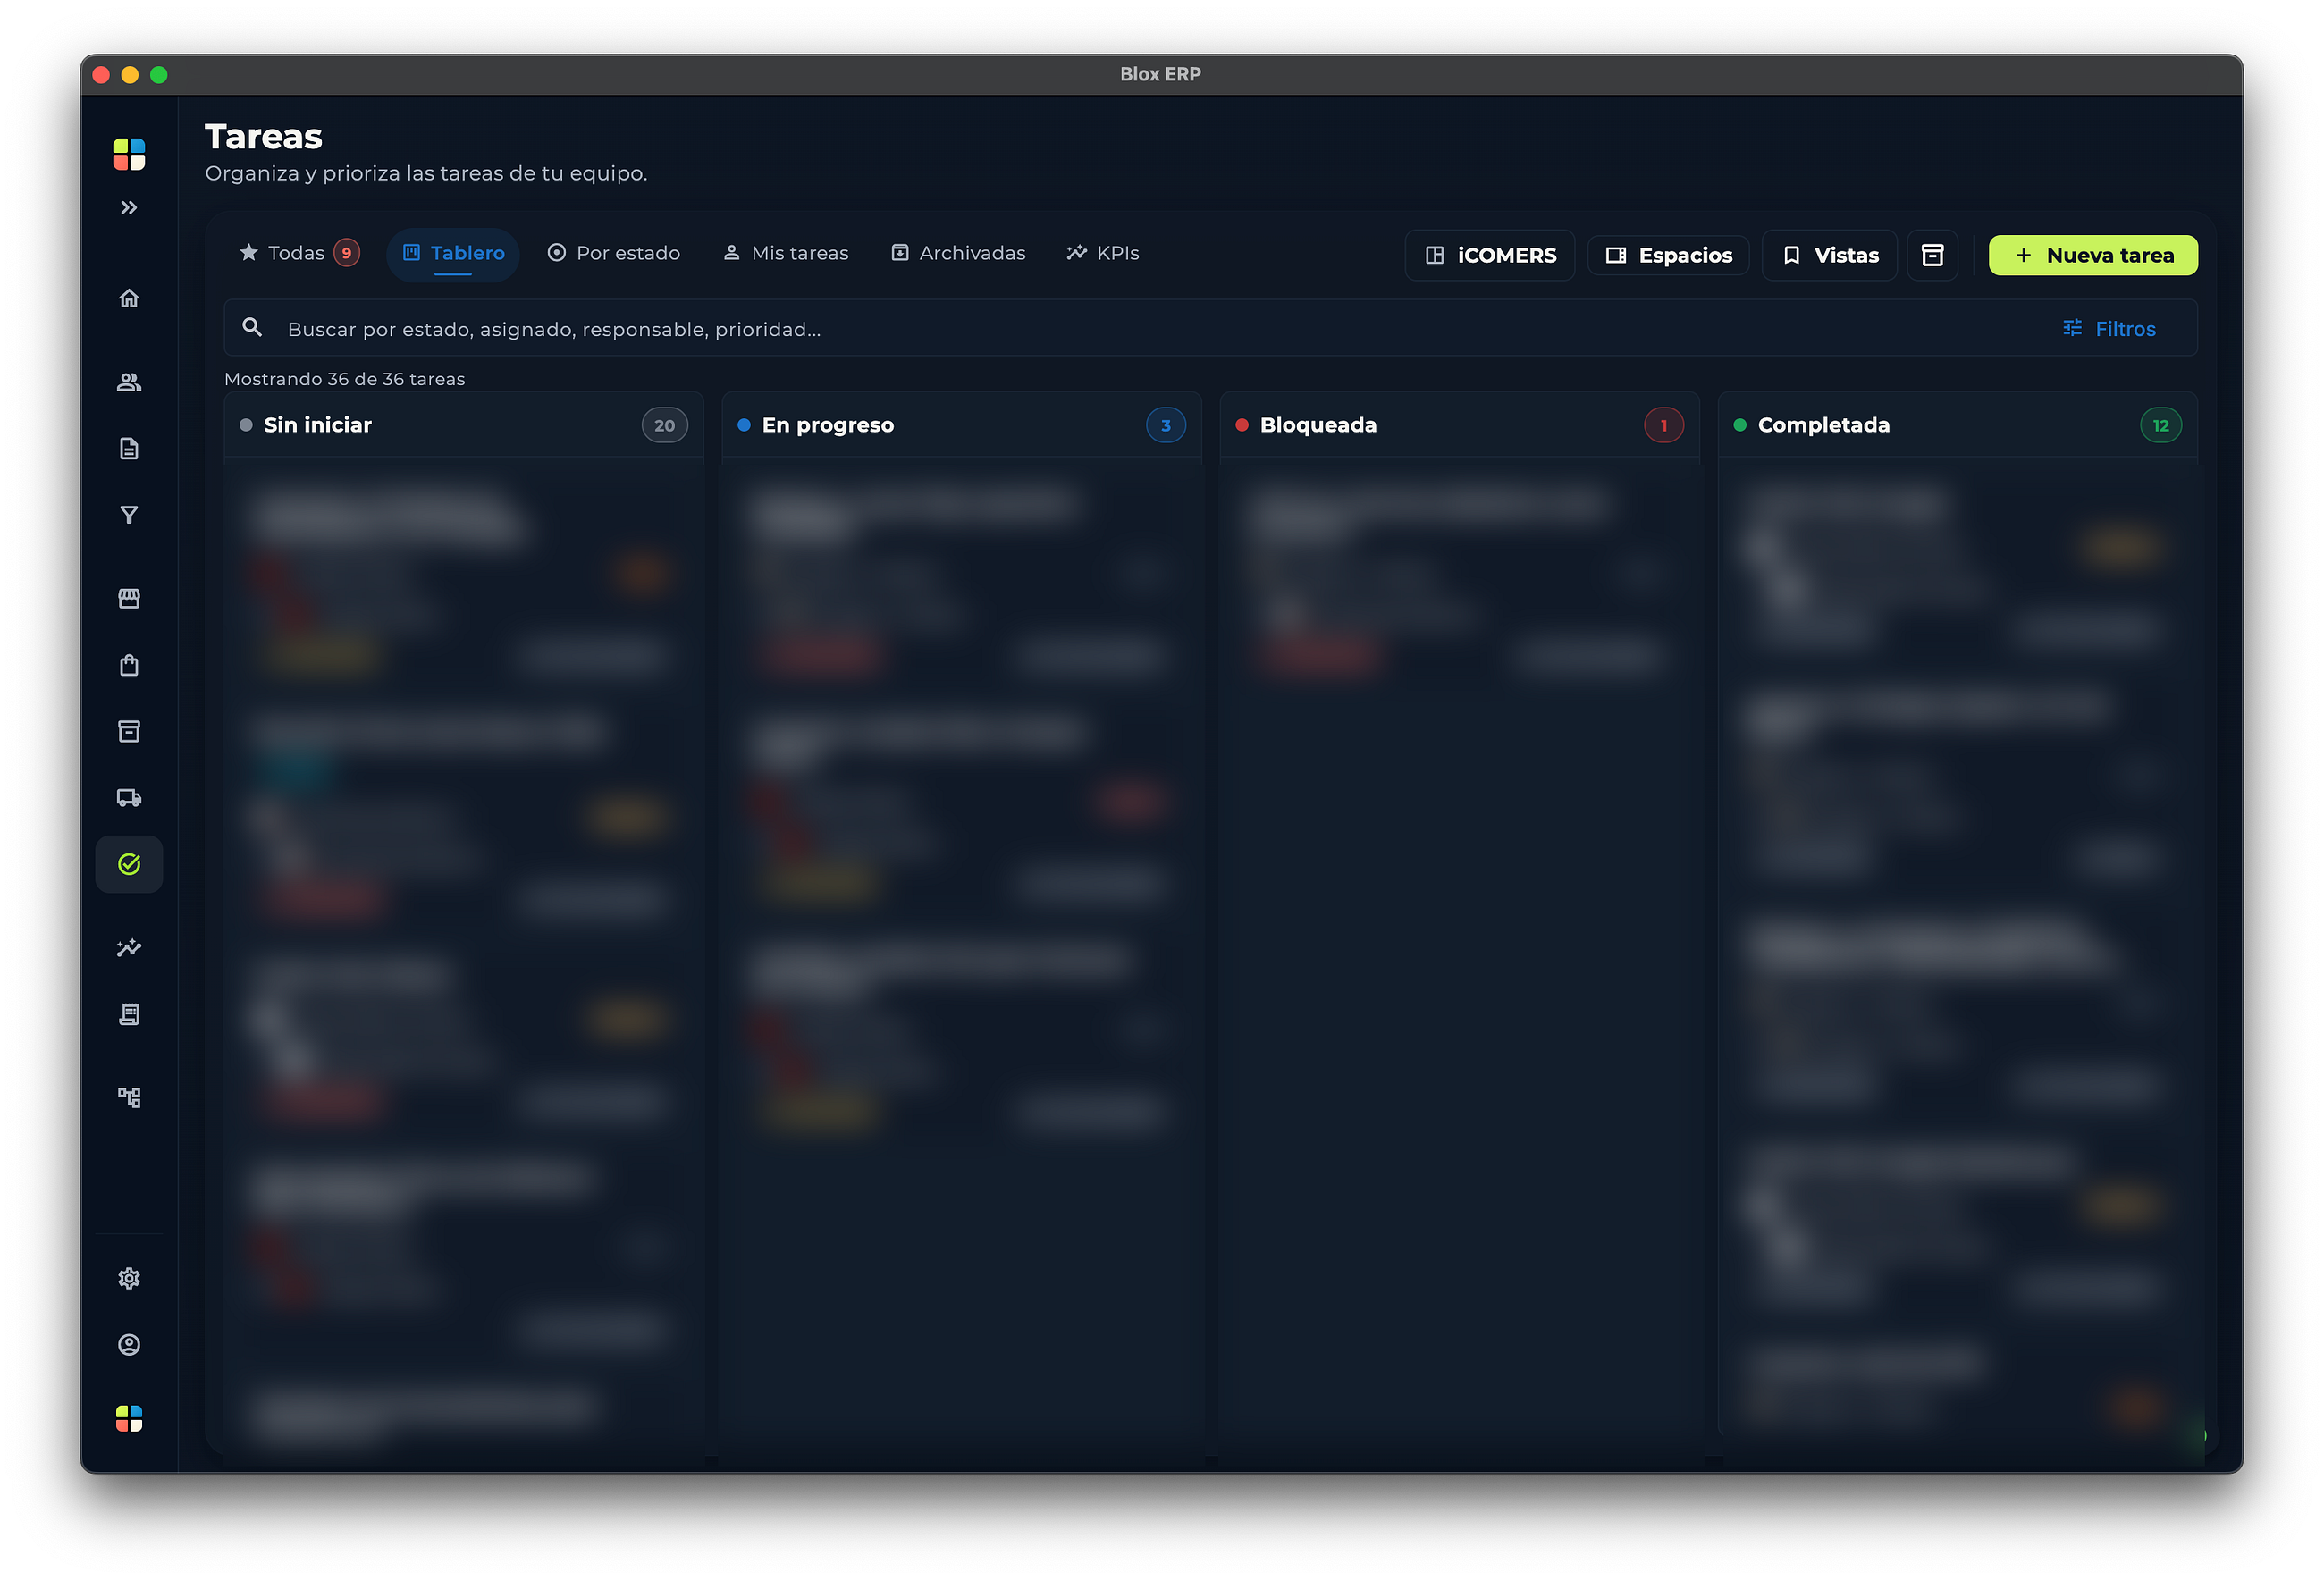
Task: Open the funnel icon in sidebar
Action: [x=129, y=515]
